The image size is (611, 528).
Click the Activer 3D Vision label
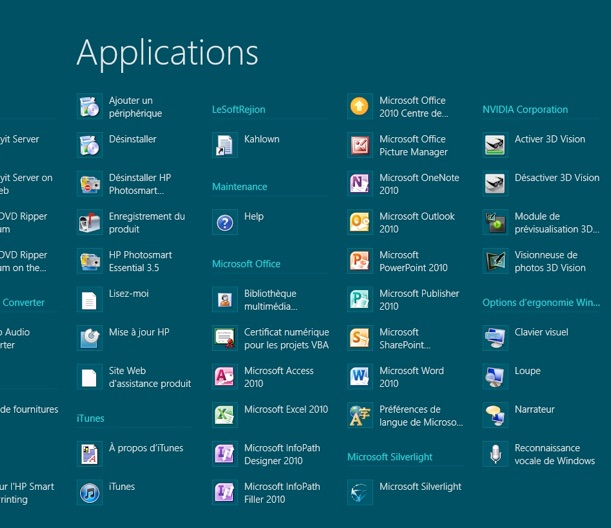coord(550,139)
